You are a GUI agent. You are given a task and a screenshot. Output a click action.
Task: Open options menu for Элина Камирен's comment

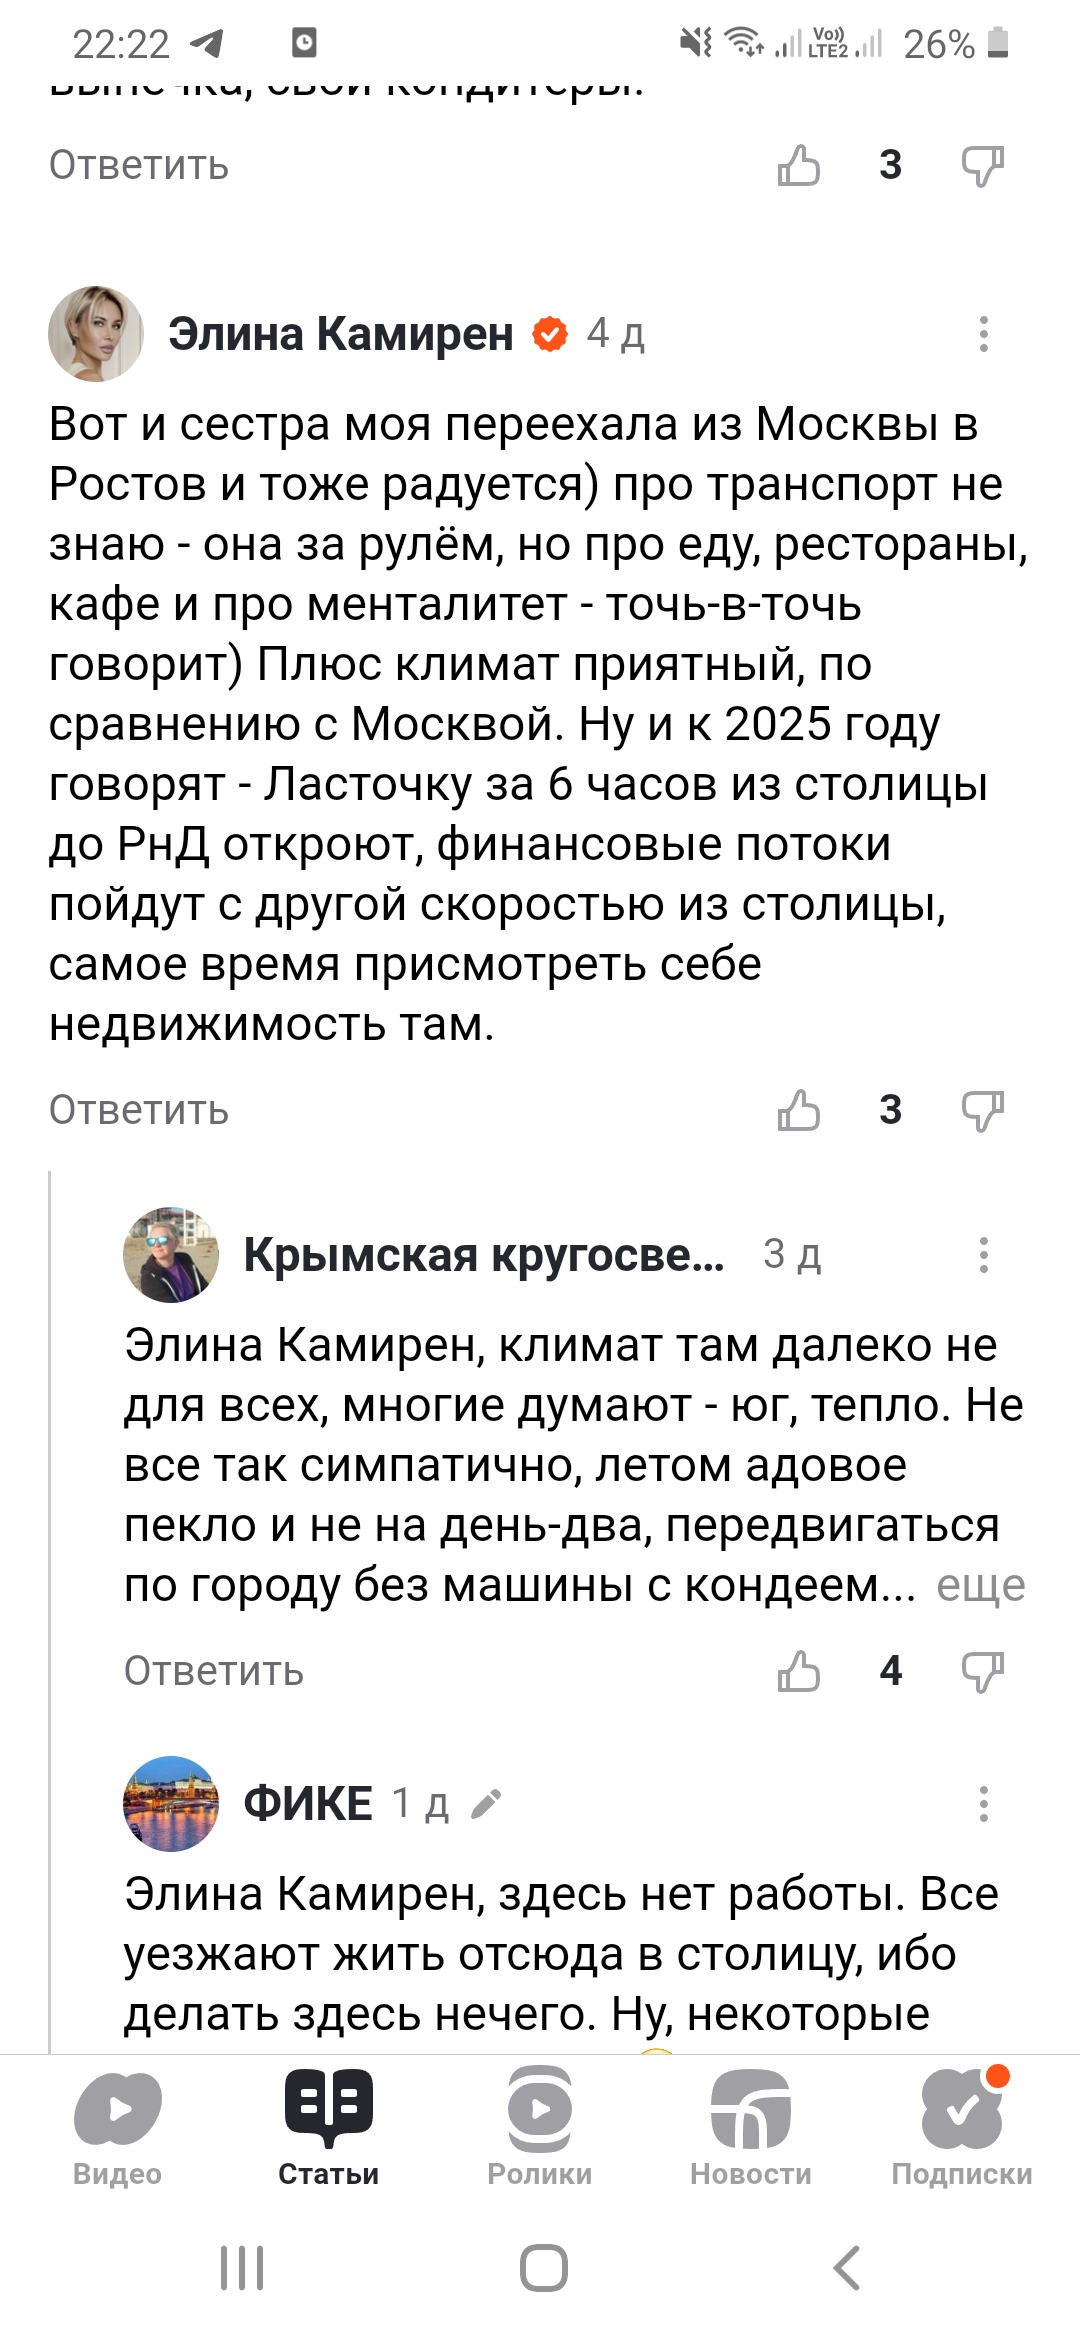pyautogui.click(x=984, y=334)
